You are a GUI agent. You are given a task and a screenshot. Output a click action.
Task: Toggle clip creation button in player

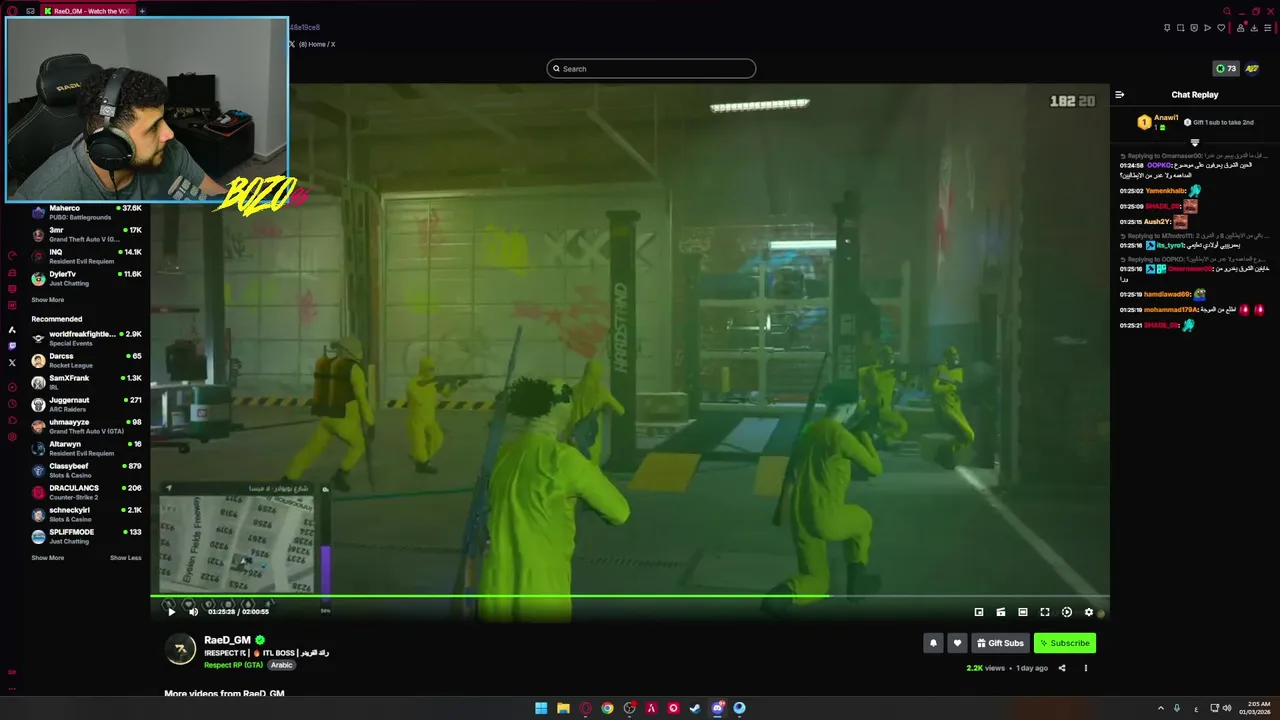pyautogui.click(x=1001, y=612)
